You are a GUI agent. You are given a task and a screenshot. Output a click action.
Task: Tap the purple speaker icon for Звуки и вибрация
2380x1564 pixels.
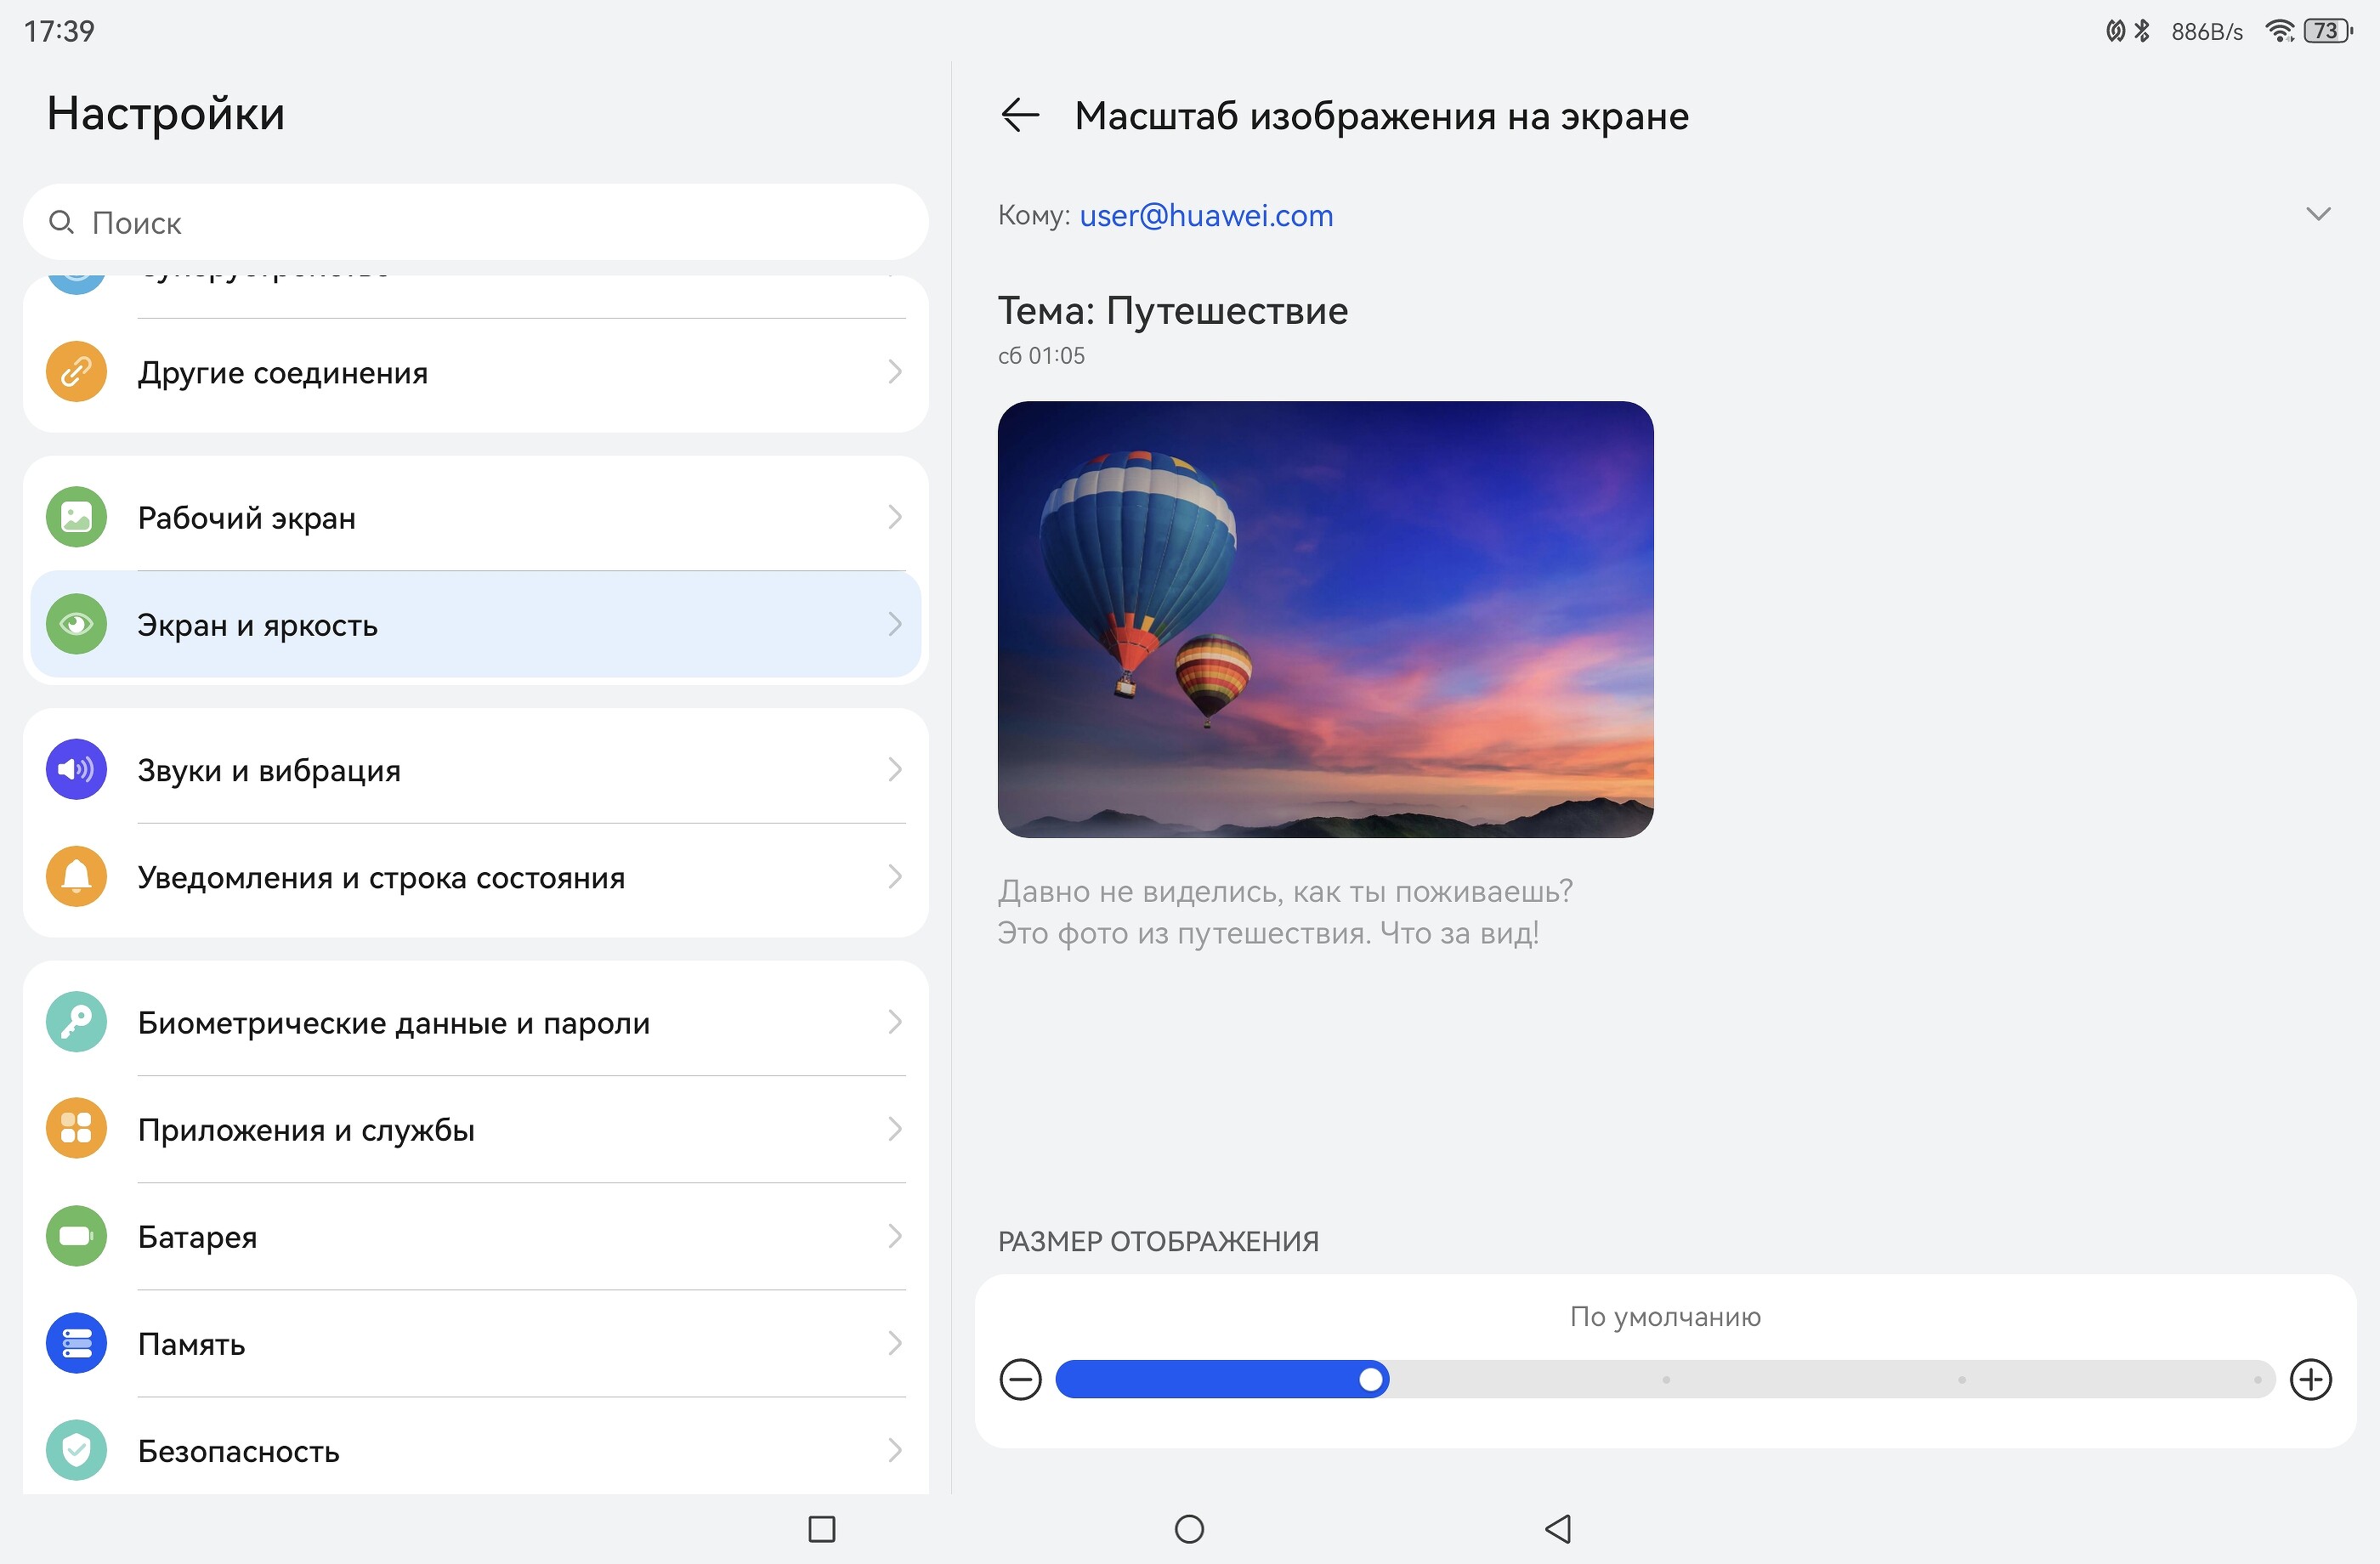76,769
